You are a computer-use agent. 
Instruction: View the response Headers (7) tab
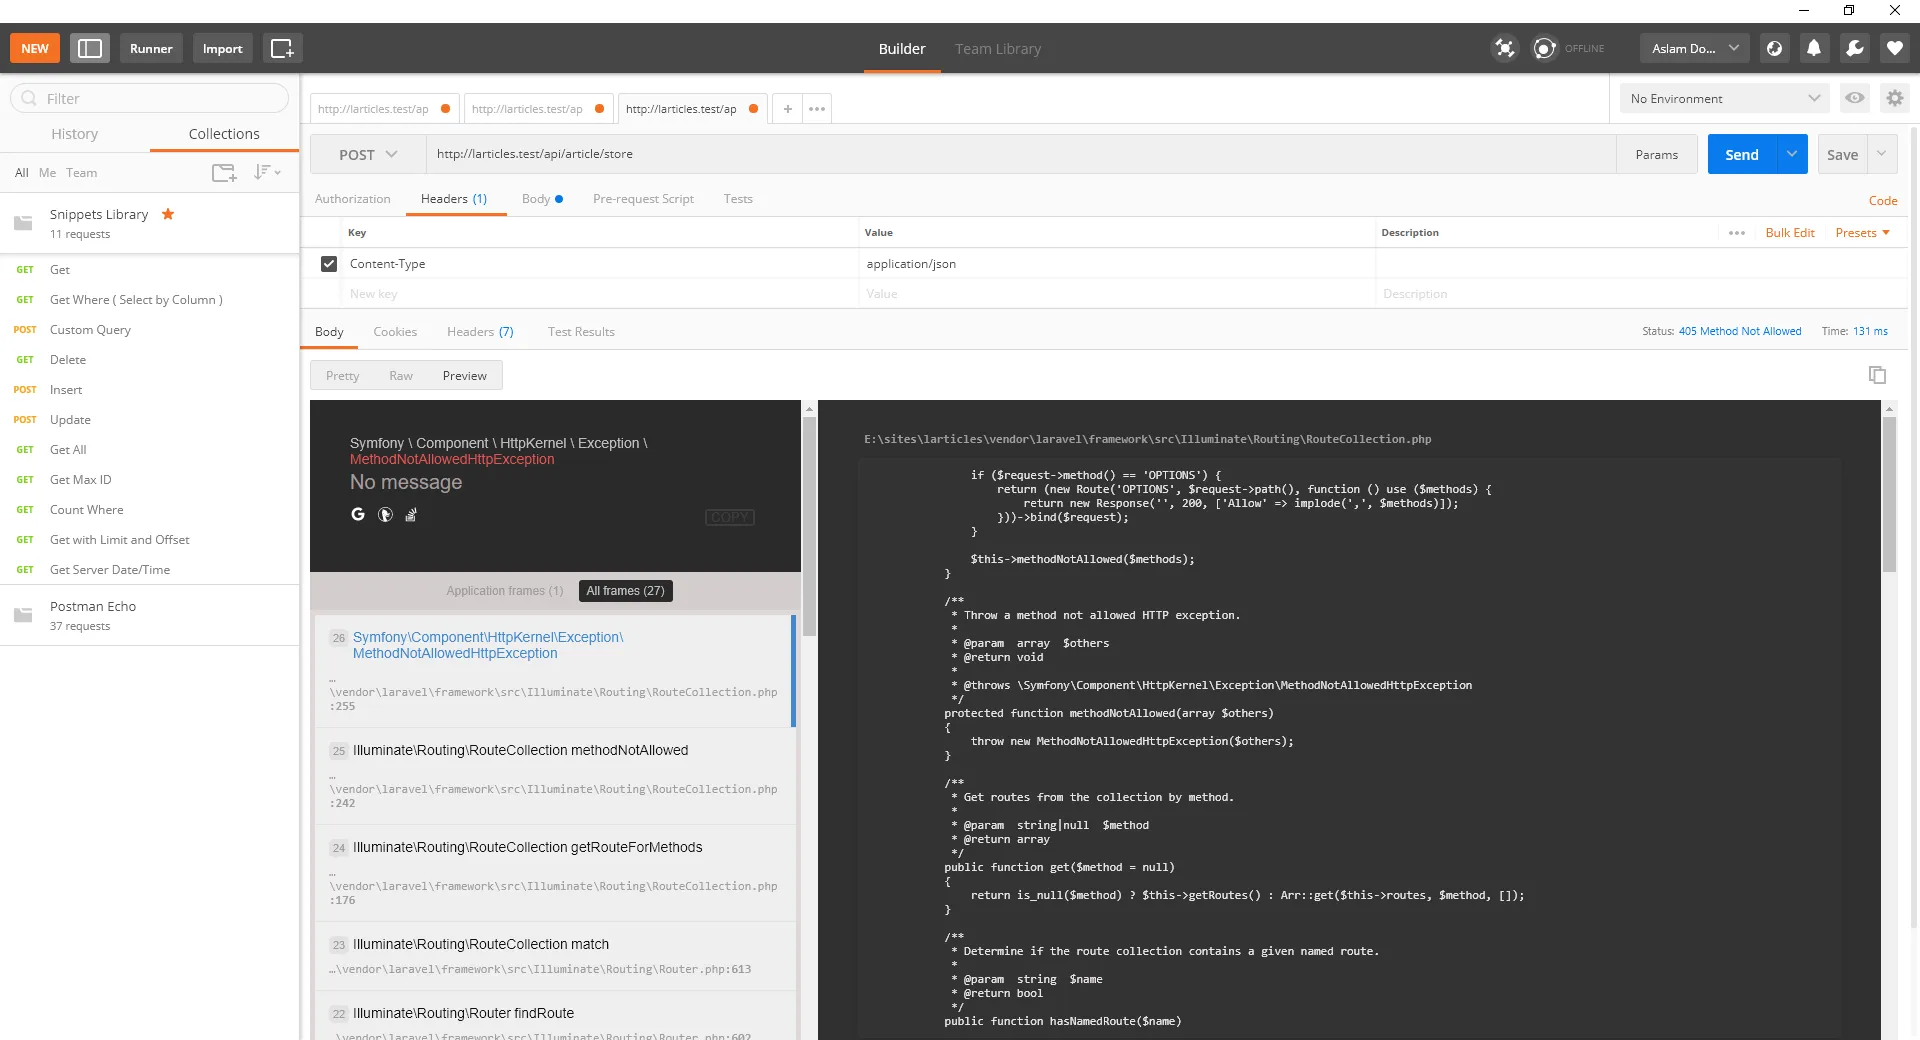coord(480,332)
